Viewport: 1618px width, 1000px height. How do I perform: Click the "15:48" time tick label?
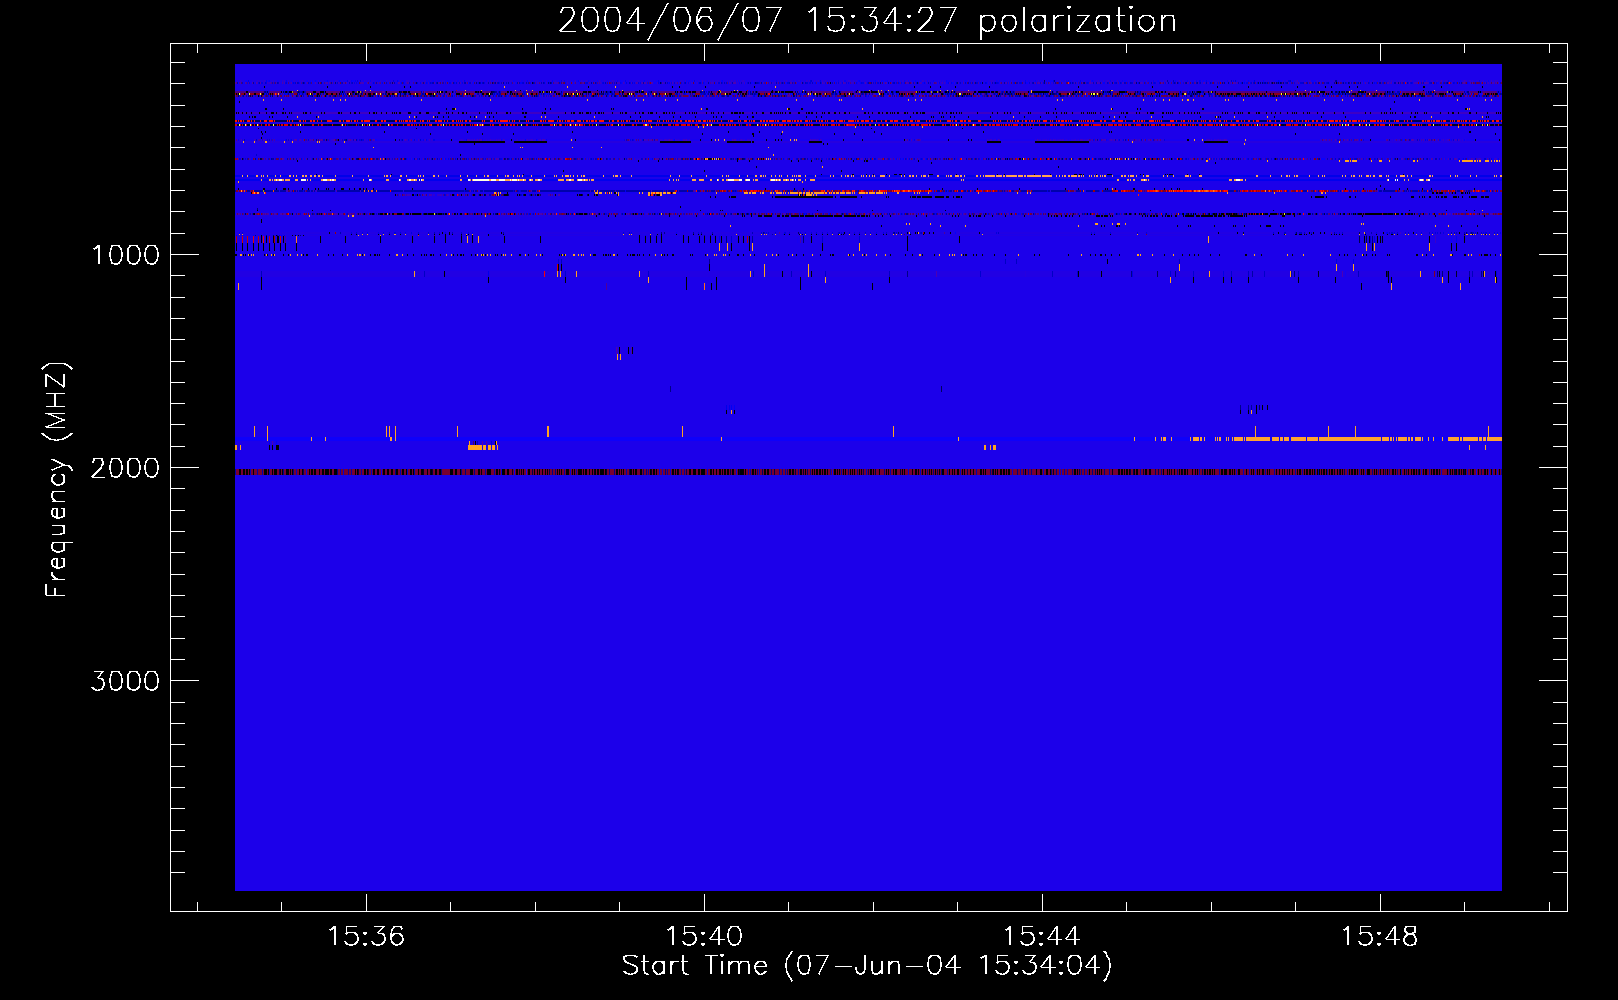coord(1380,937)
